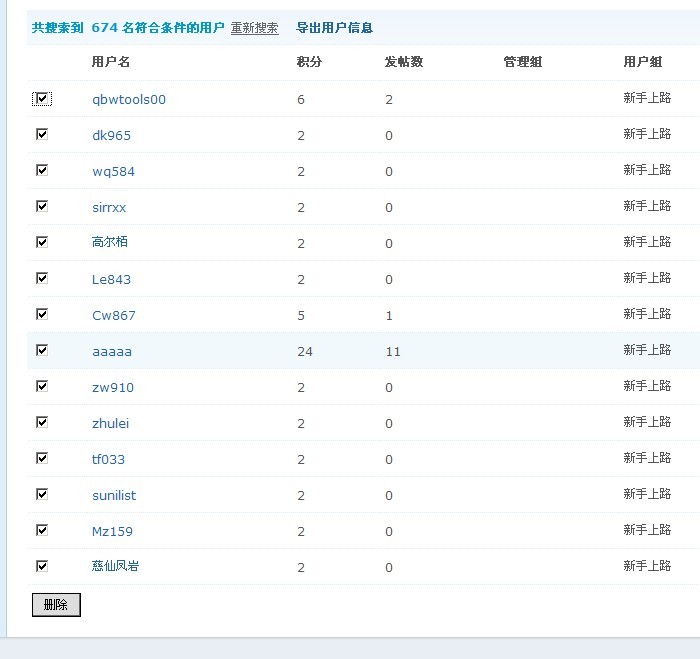Click the zhulei username link
The image size is (700, 659).
110,423
